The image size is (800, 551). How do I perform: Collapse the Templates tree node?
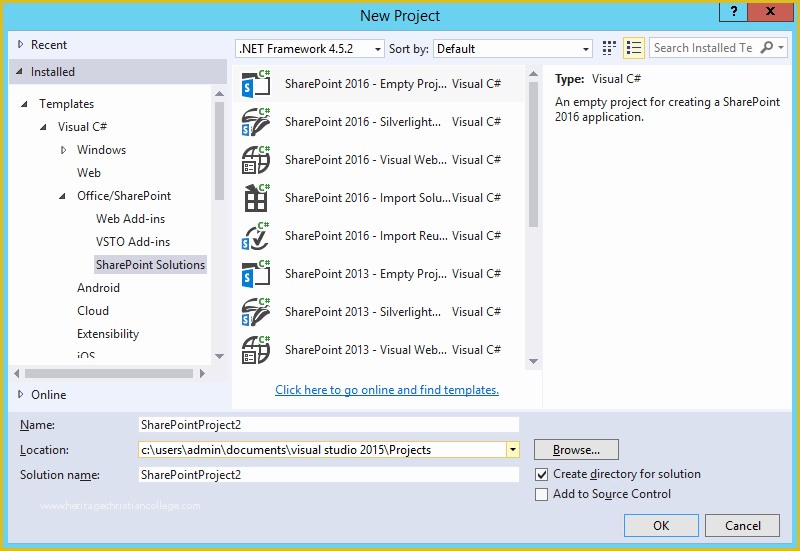(x=24, y=104)
